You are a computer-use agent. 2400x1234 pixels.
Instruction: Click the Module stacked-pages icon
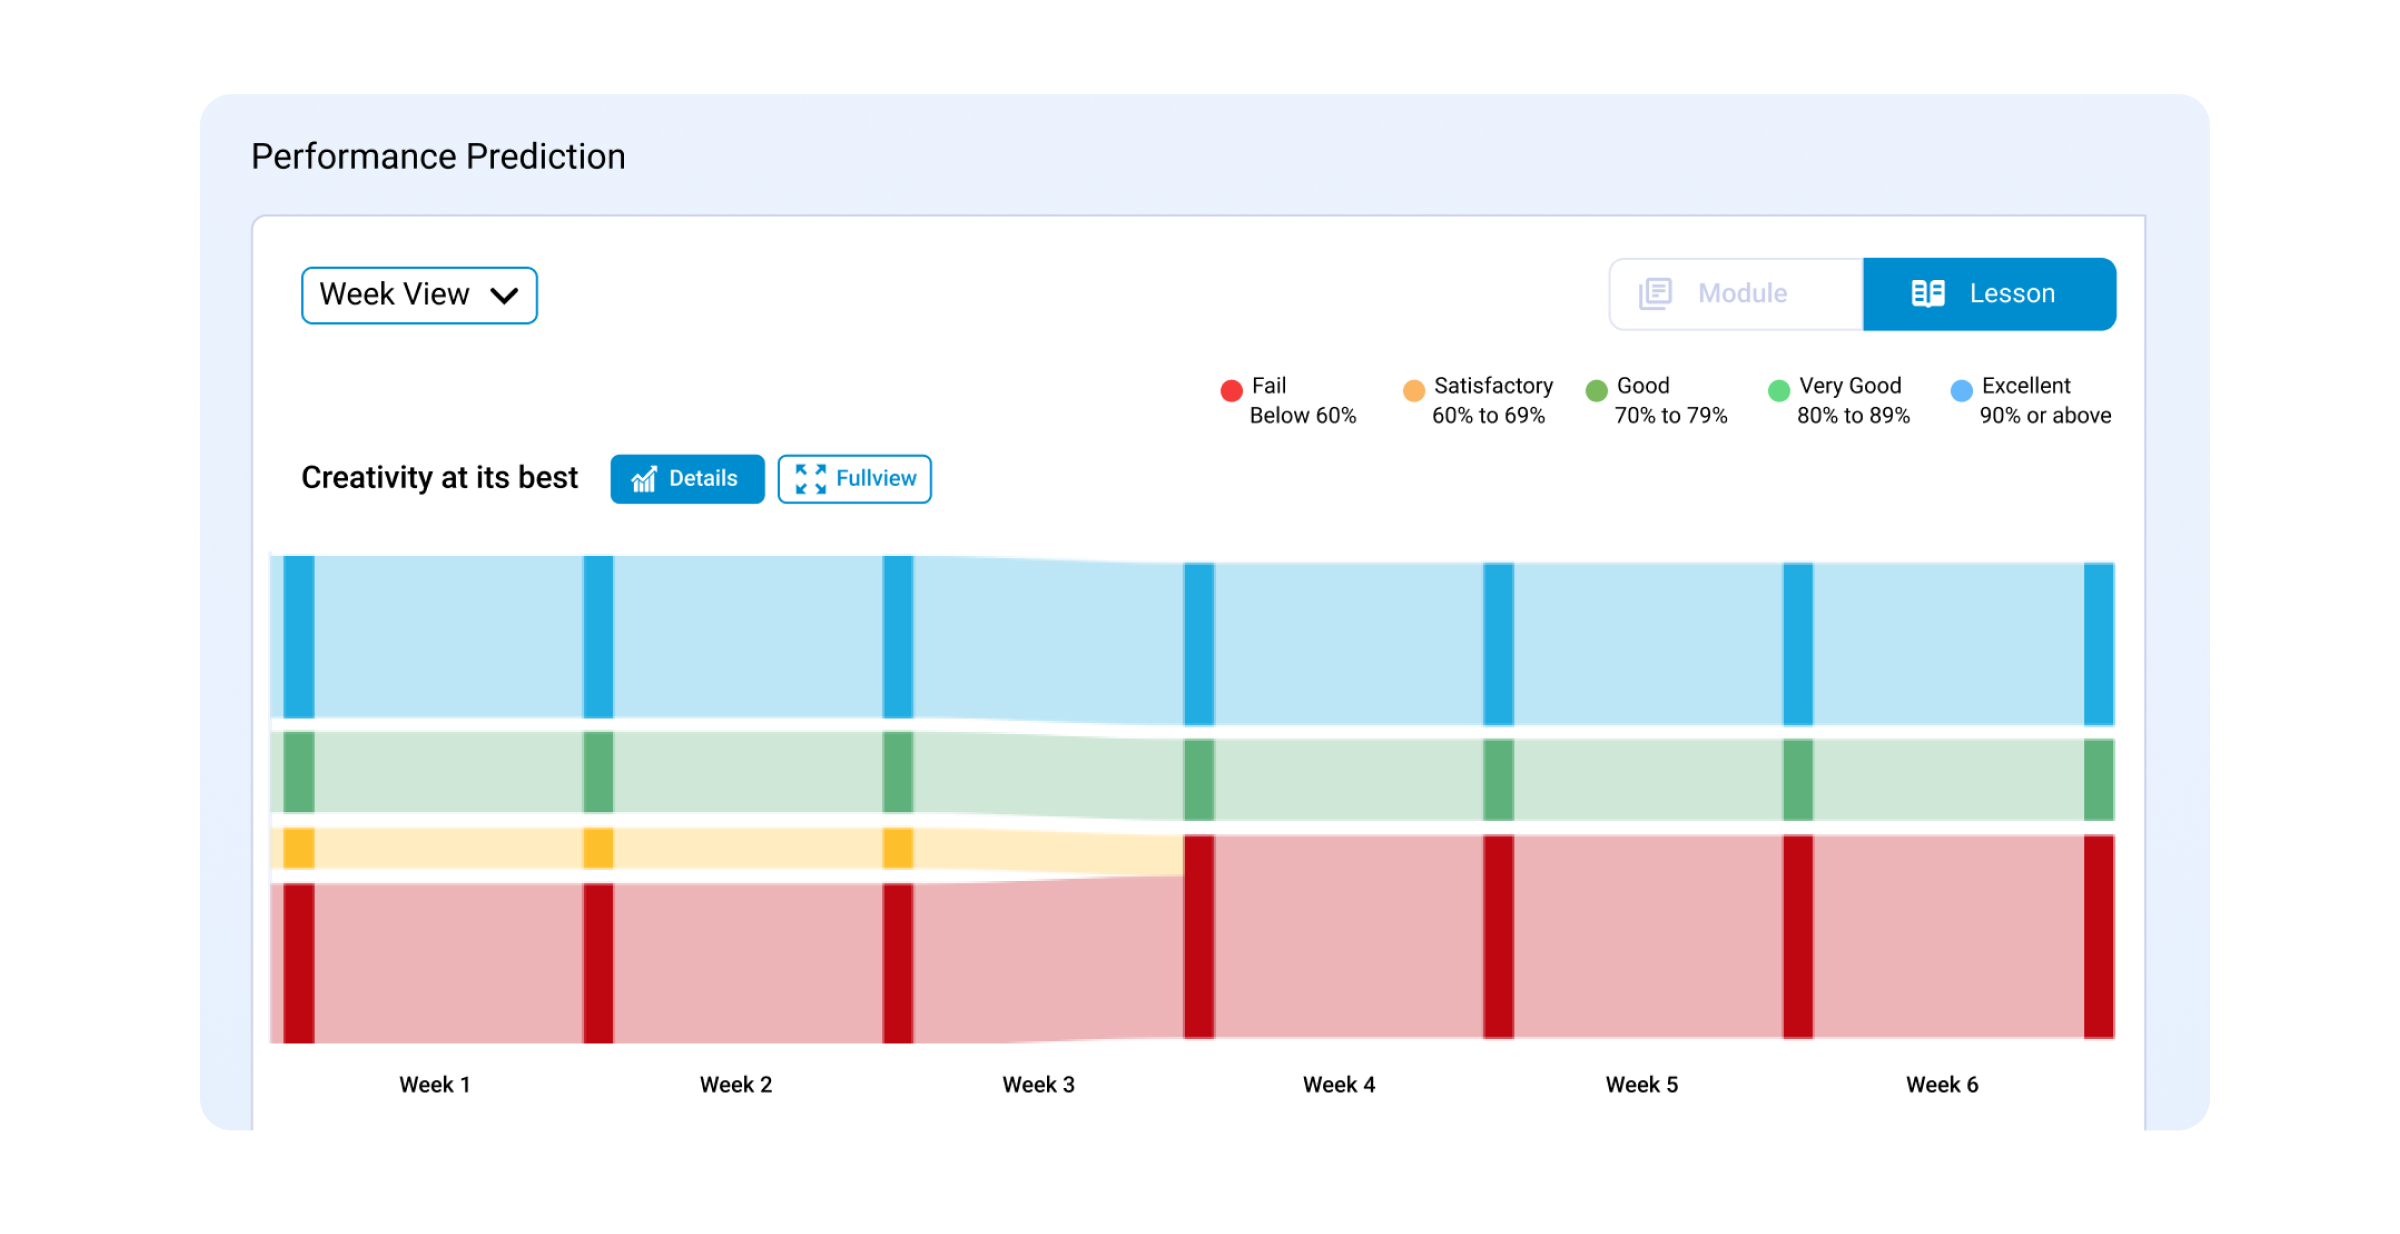click(x=1655, y=294)
